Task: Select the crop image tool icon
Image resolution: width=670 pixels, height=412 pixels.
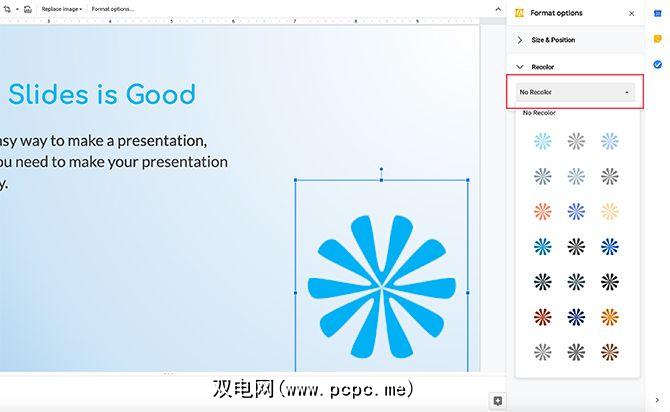Action: [7, 9]
